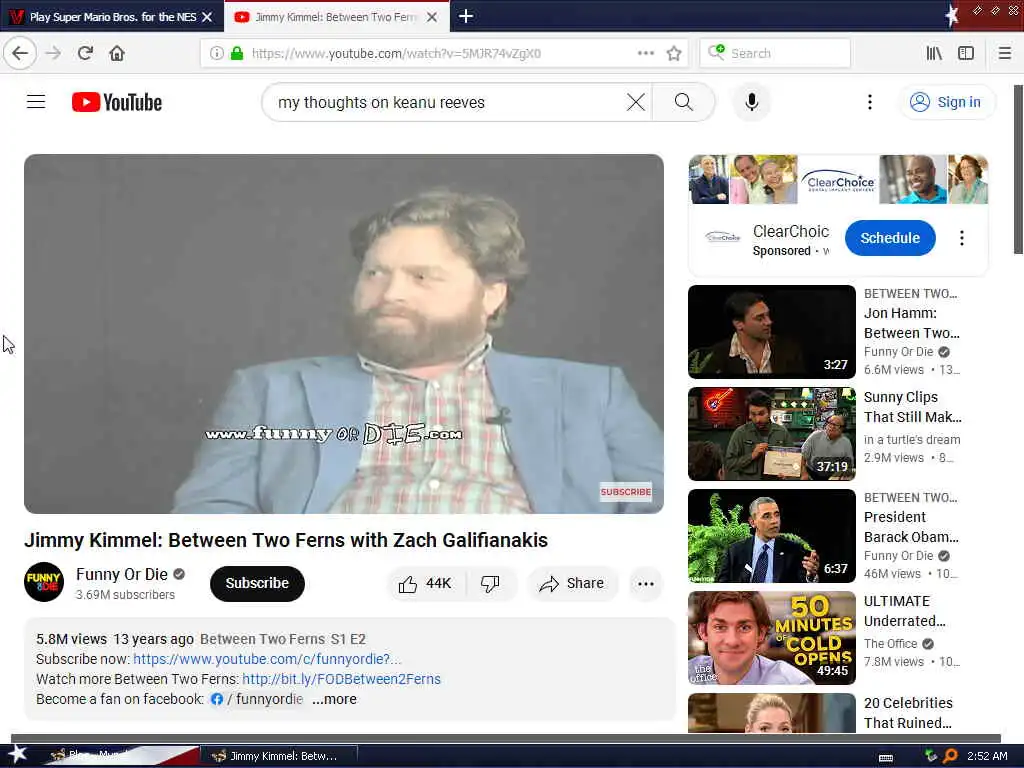Subscribe to Funny Or Die channel
Viewport: 1024px width, 768px height.
[257, 583]
